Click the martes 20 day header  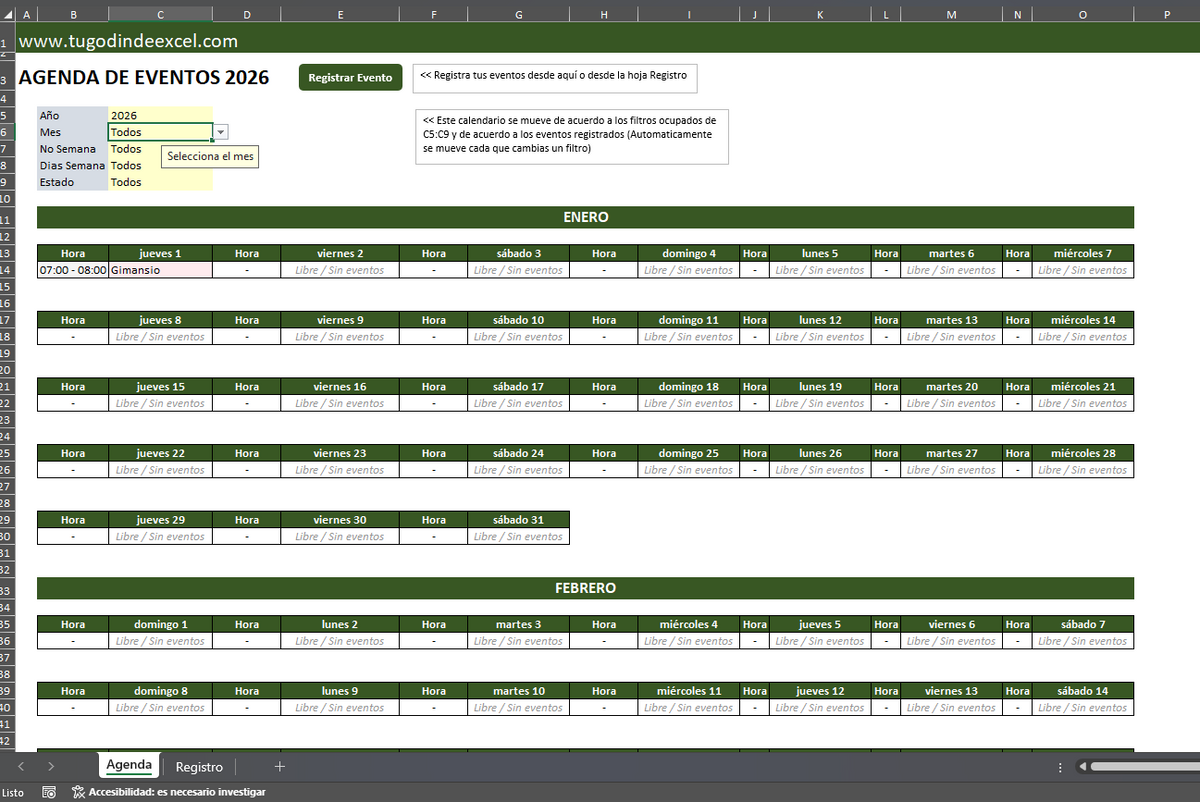click(950, 387)
